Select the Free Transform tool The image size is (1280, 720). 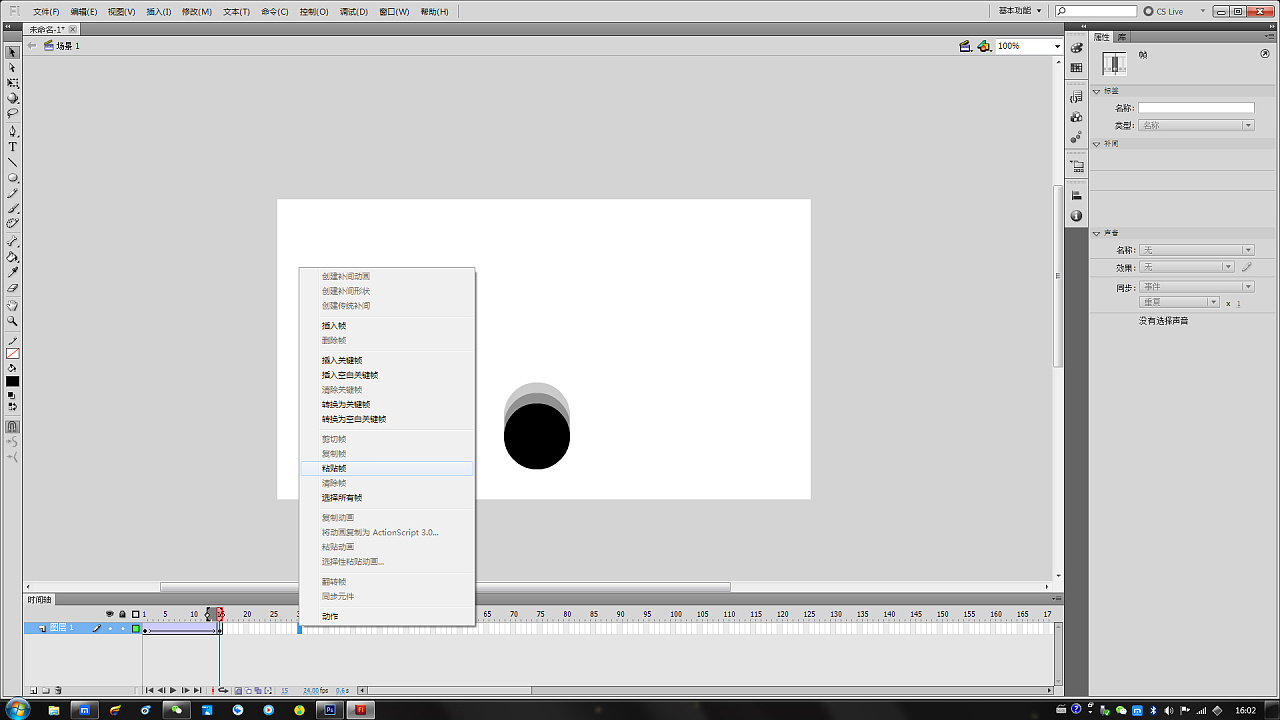click(x=13, y=83)
